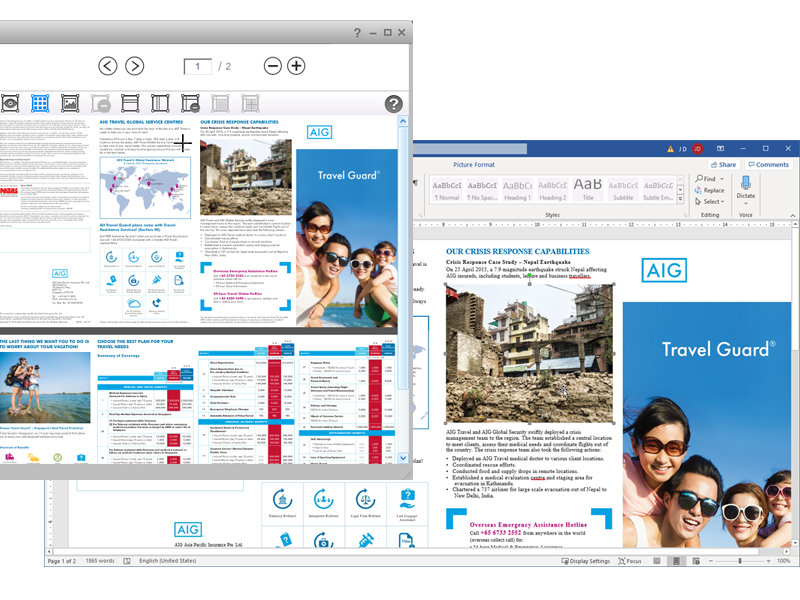Click the page number field showing 1
Viewport: 800px width, 600px height.
click(197, 66)
